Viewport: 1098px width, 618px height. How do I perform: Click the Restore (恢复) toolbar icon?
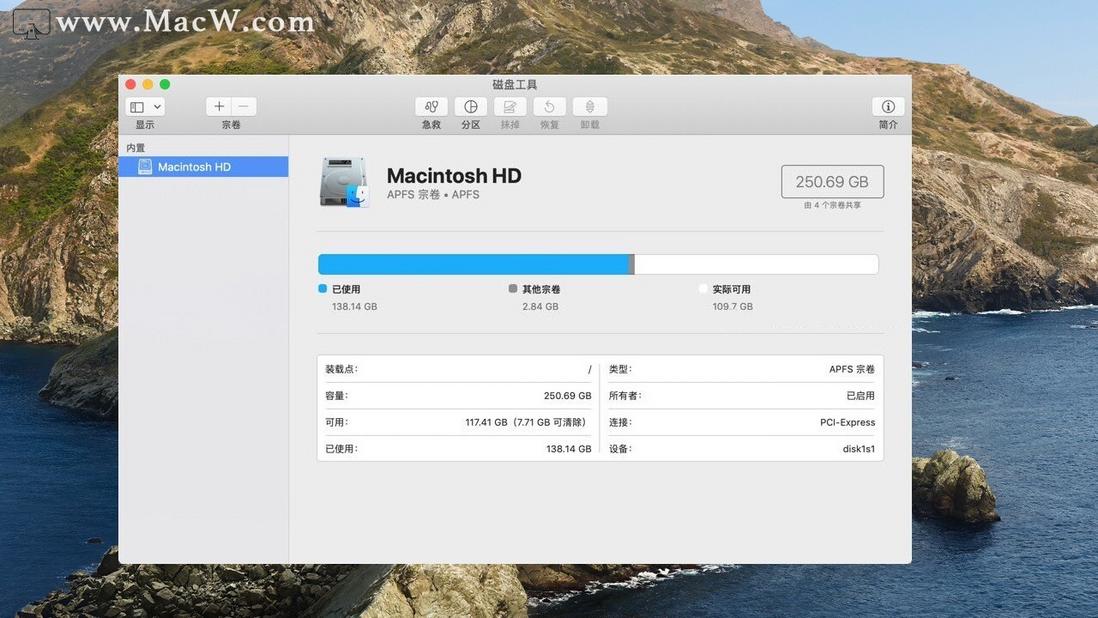(x=550, y=106)
